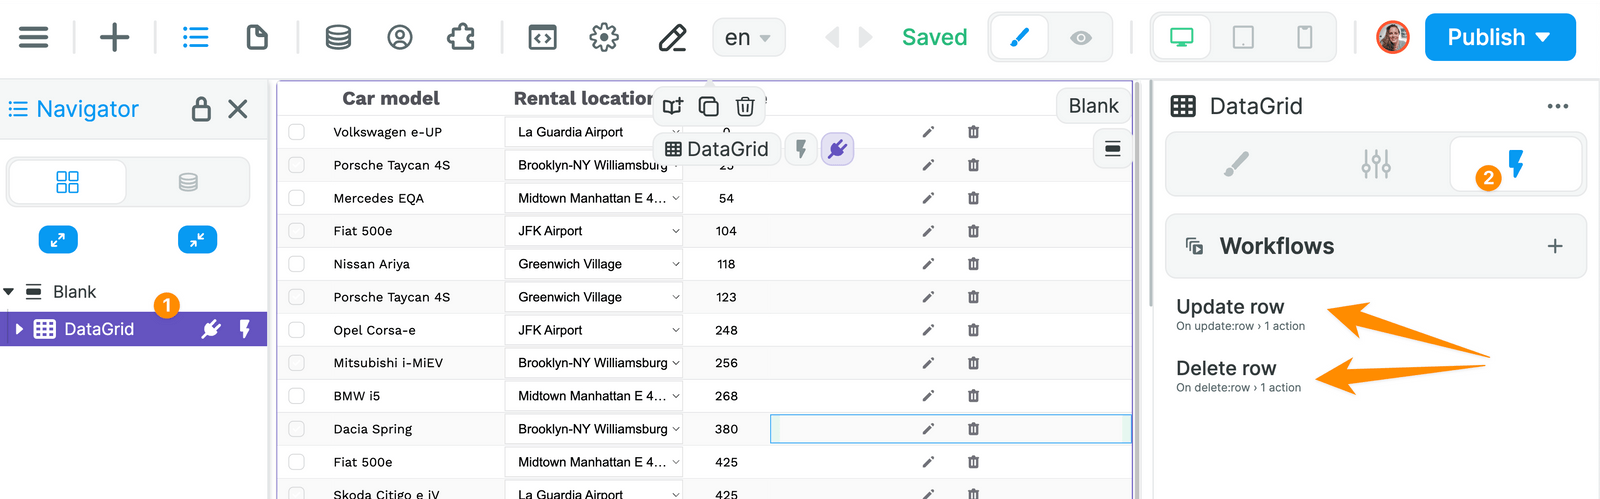Open the DataGrid panel three-dots menu
Screen dimensions: 1600x499
(x=1558, y=106)
